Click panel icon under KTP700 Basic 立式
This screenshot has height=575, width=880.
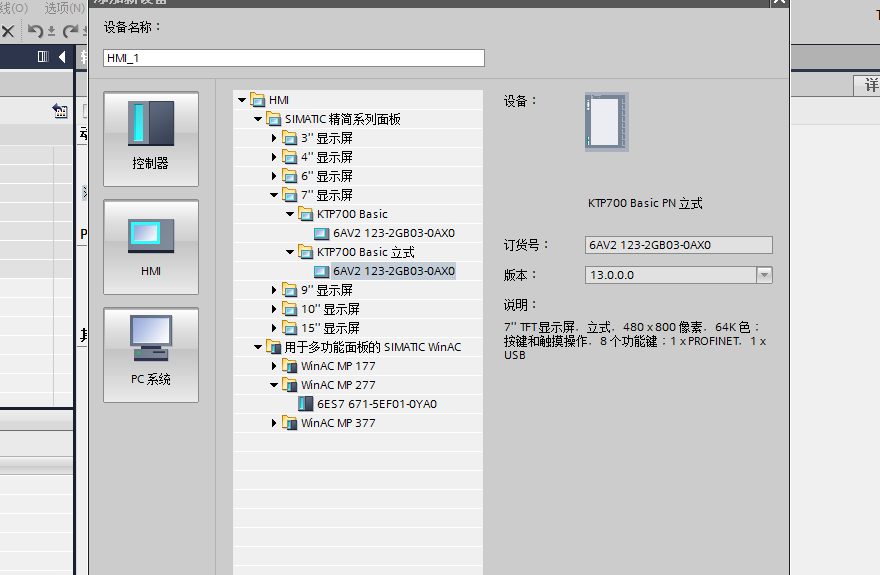point(322,272)
